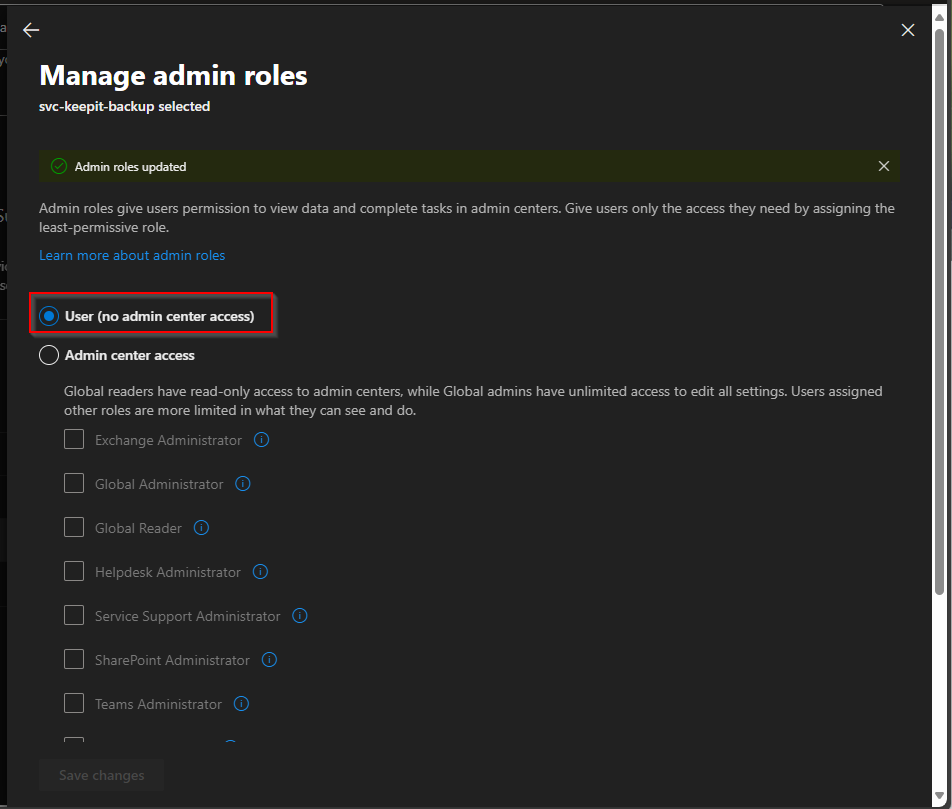Toggle the SharePoint Administrator checkbox
This screenshot has height=809, width=952.
pos(74,660)
